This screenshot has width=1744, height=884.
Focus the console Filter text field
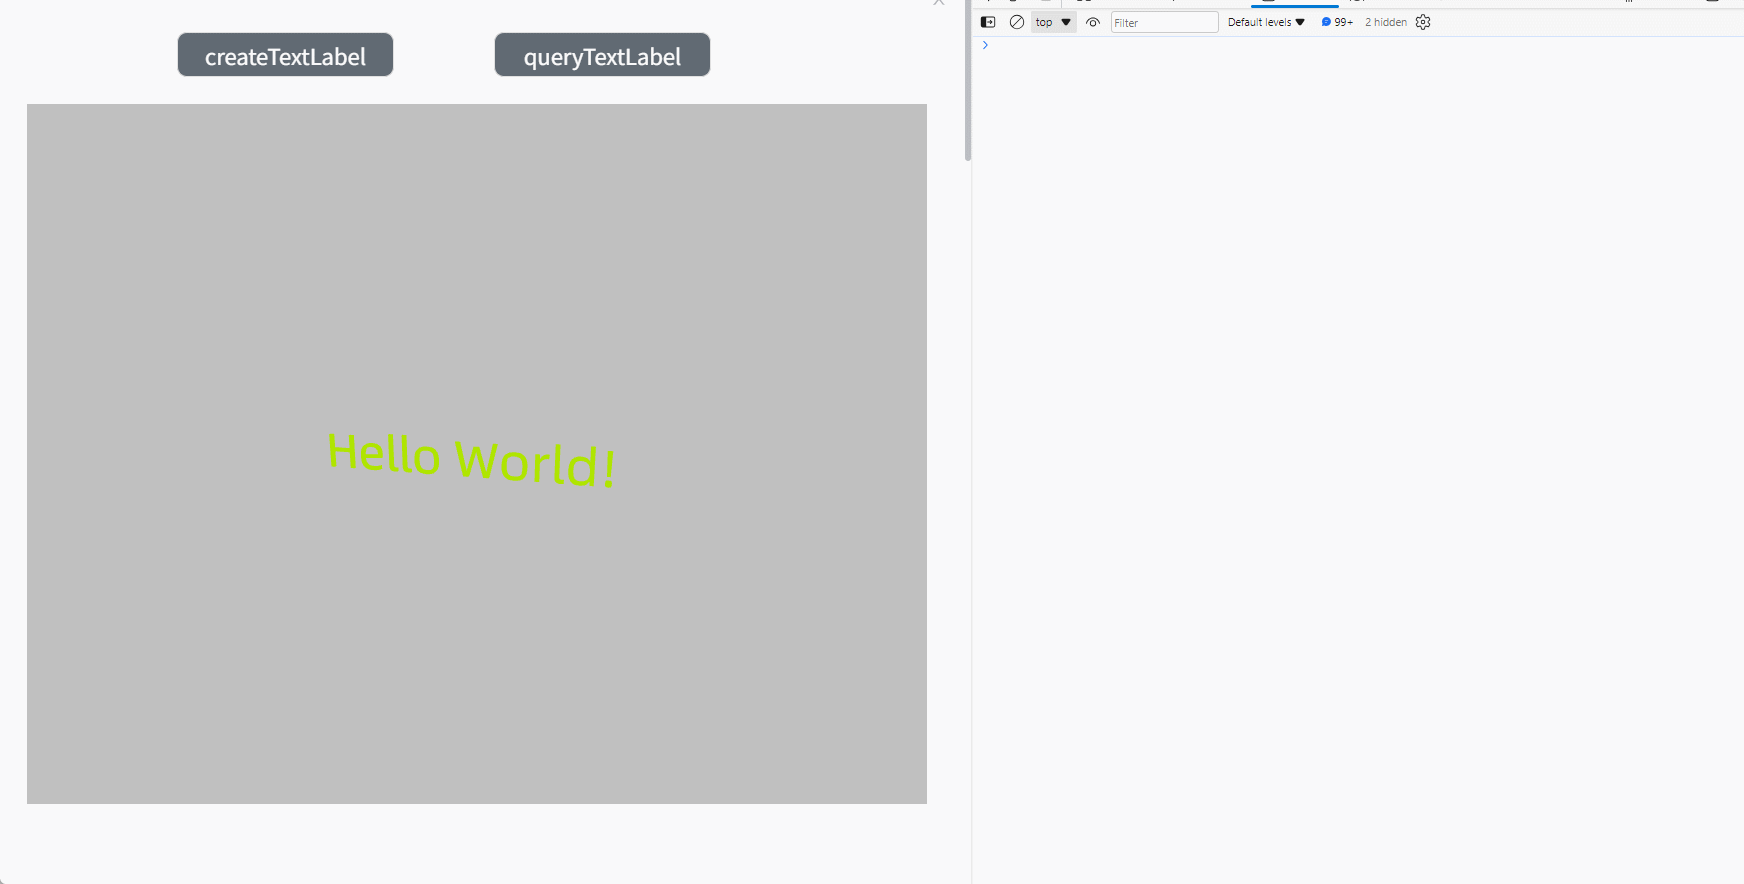tap(1164, 22)
